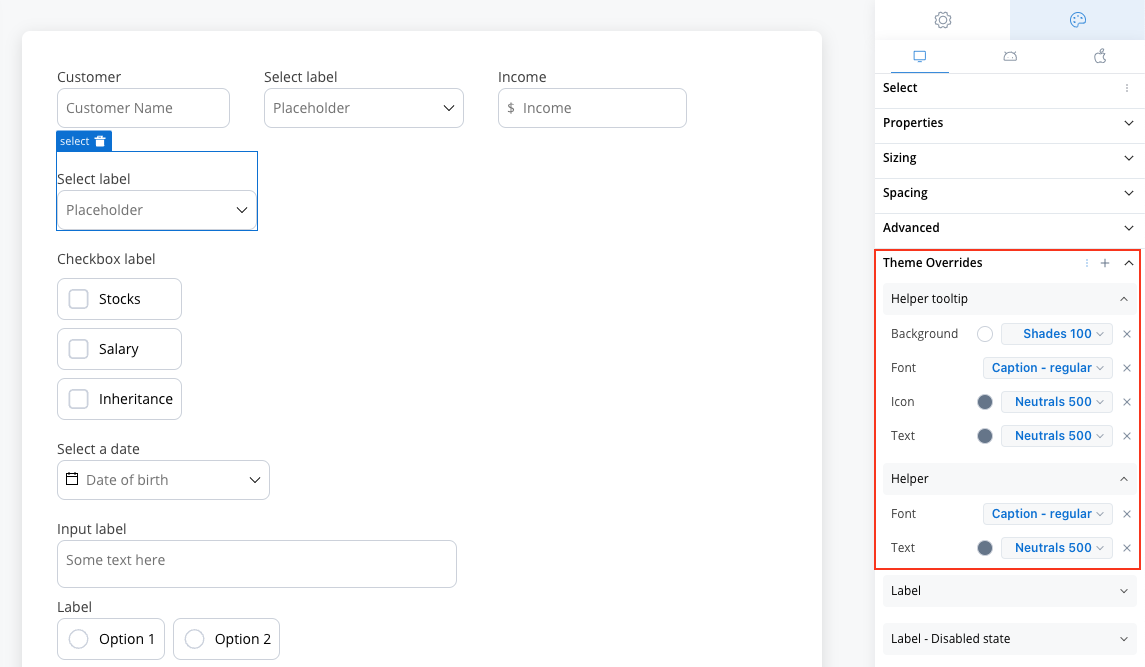
Task: Open the top-row Select label dropdown
Action: tap(364, 108)
